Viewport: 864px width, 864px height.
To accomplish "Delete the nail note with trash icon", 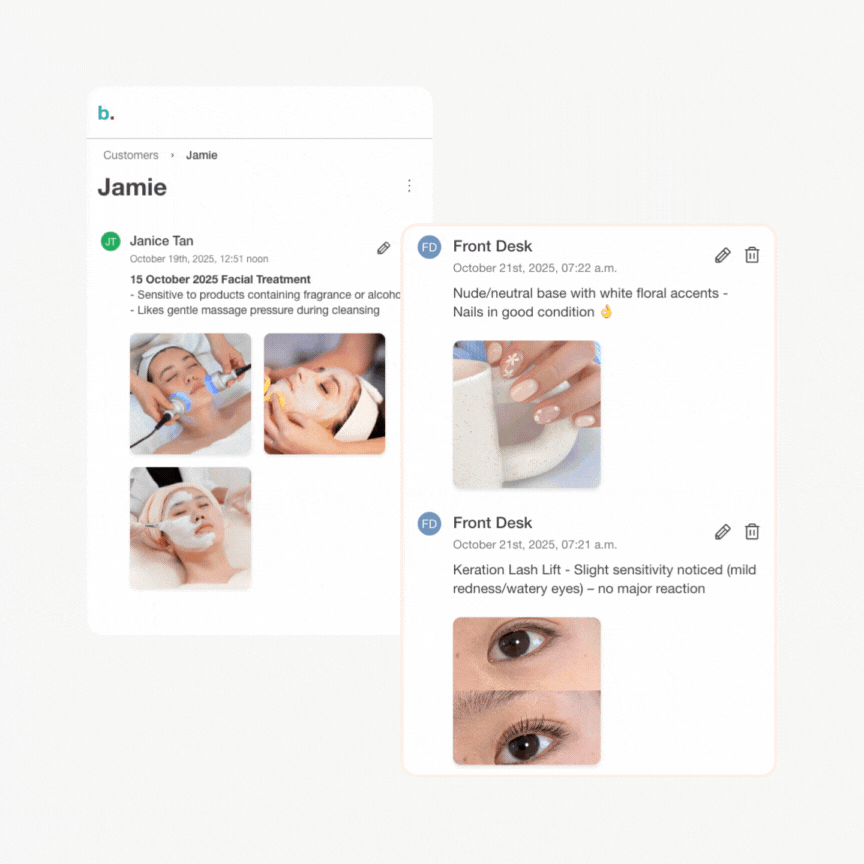I will click(752, 255).
